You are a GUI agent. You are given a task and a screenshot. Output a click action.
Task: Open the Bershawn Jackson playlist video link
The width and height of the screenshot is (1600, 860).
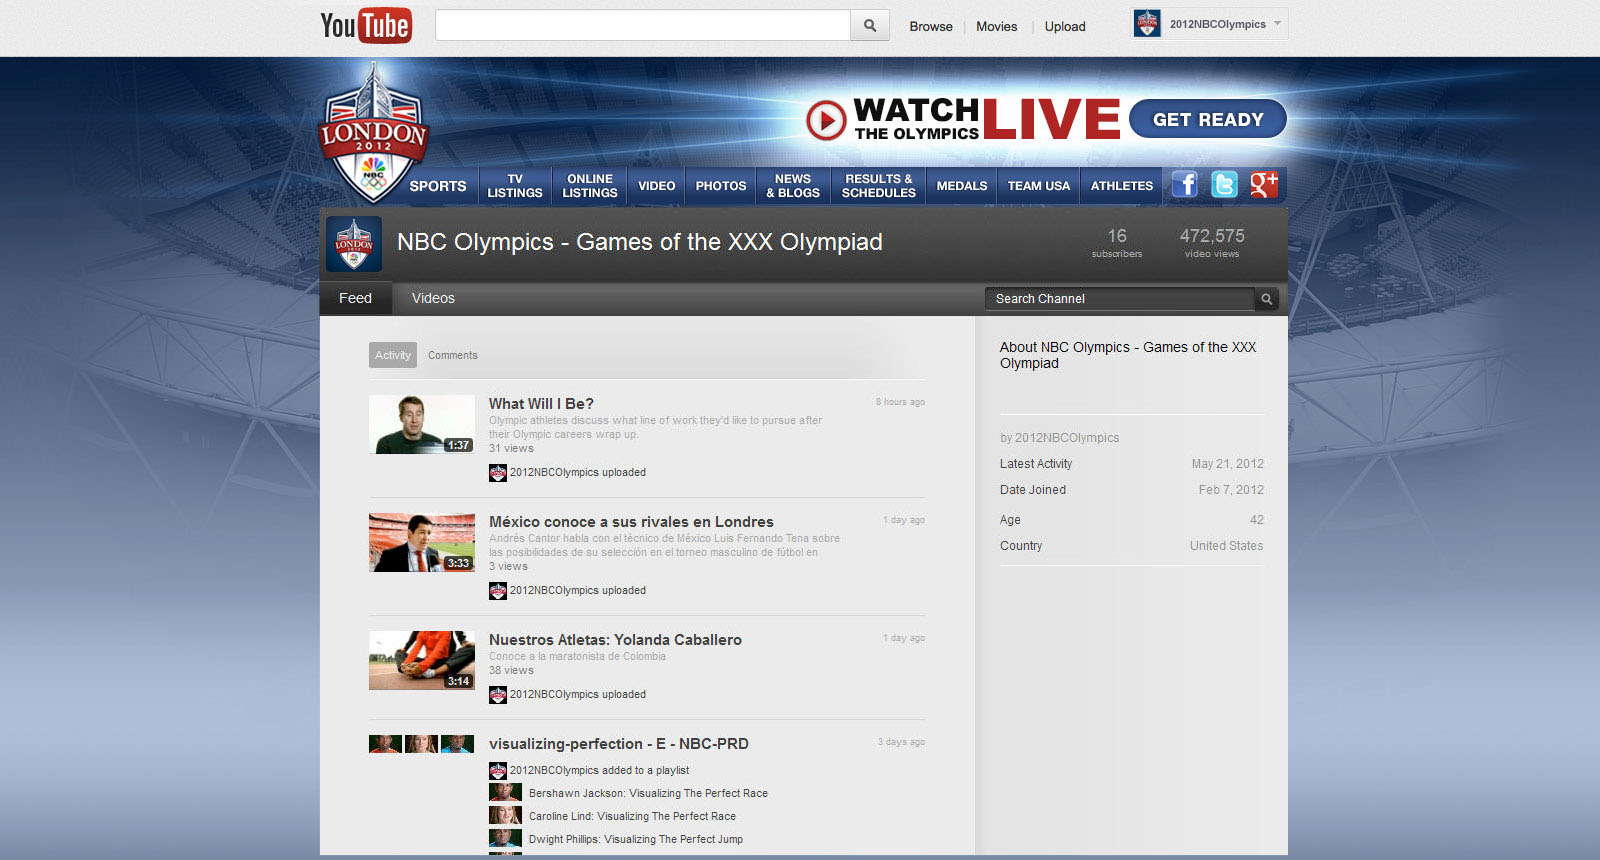(x=648, y=793)
